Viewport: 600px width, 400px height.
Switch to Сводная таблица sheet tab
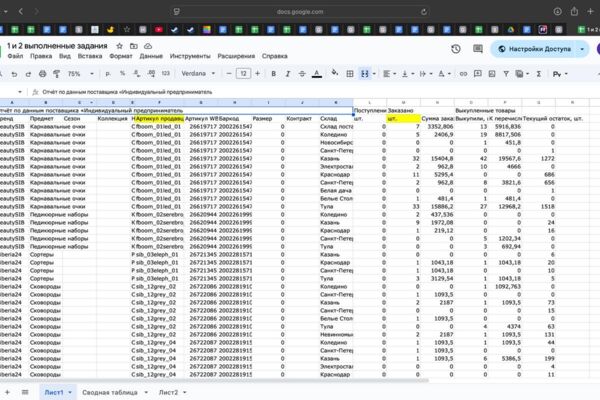pyautogui.click(x=110, y=392)
